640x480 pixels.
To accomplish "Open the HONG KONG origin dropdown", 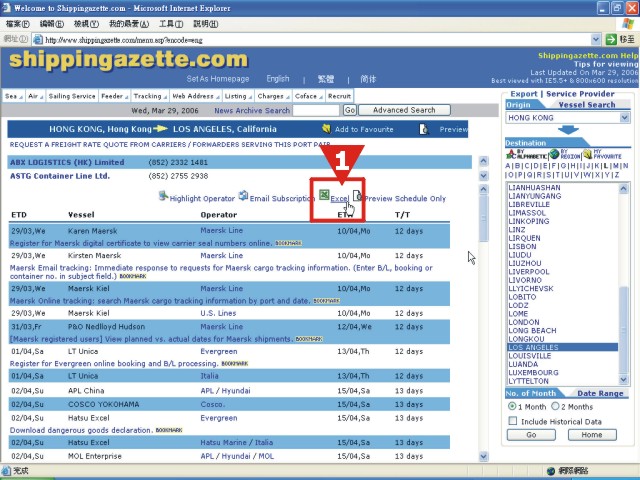I will pos(624,118).
